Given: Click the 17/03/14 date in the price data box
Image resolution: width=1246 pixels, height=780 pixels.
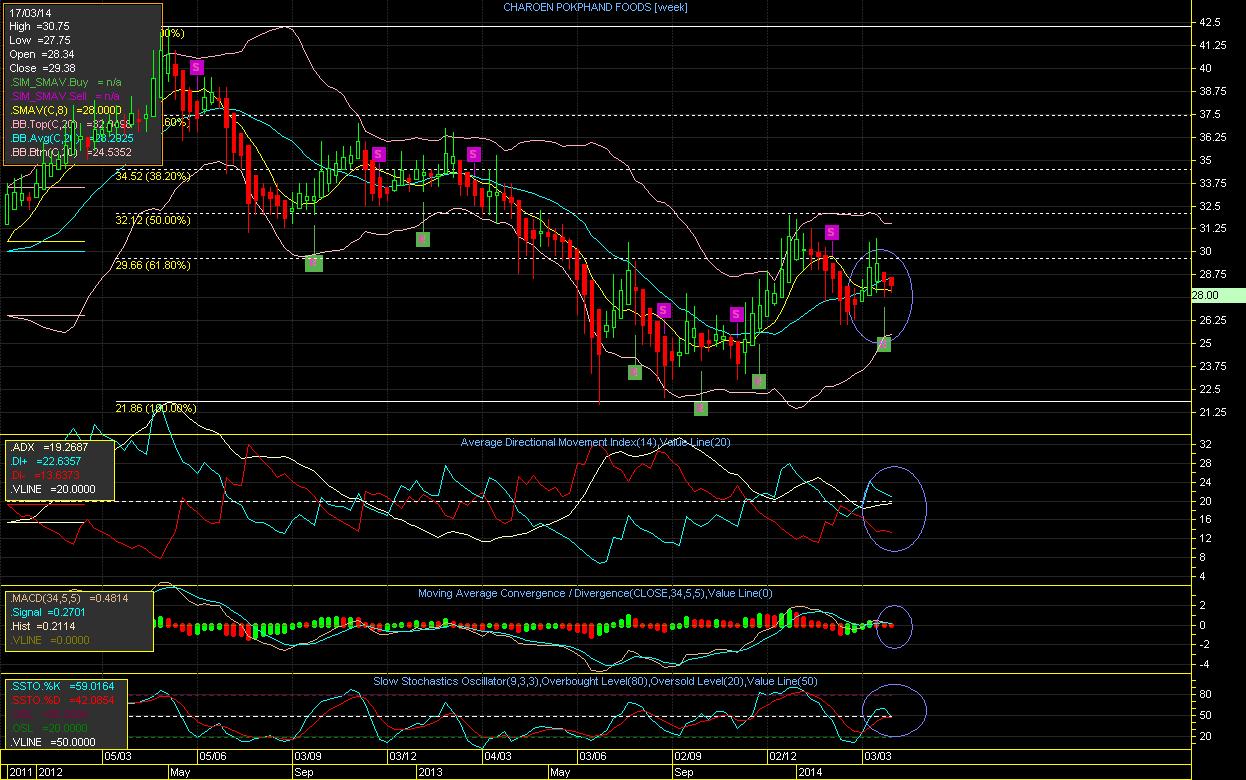Looking at the screenshot, I should click(x=30, y=13).
